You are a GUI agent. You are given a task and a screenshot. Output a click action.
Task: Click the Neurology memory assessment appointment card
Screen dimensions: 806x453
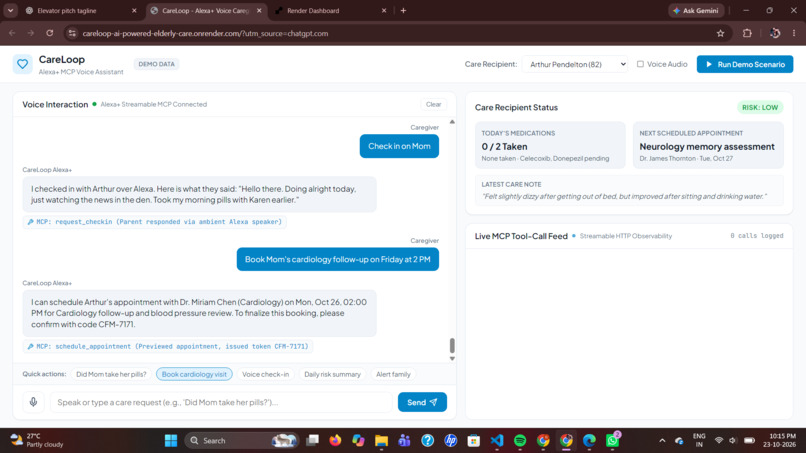[708, 145]
